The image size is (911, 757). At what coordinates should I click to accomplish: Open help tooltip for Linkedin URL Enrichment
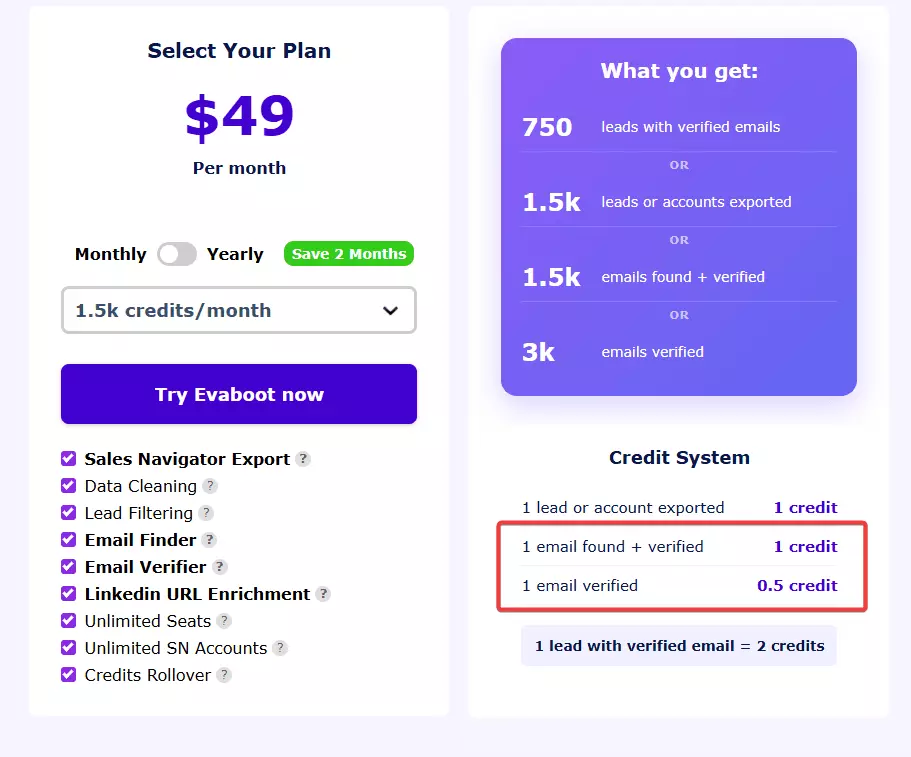pos(322,594)
